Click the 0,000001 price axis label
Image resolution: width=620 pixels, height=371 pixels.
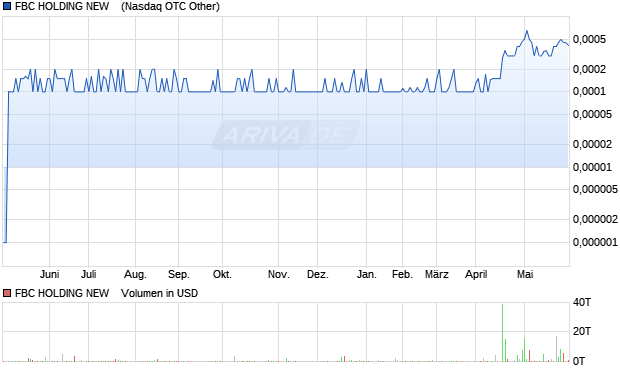[595, 242]
